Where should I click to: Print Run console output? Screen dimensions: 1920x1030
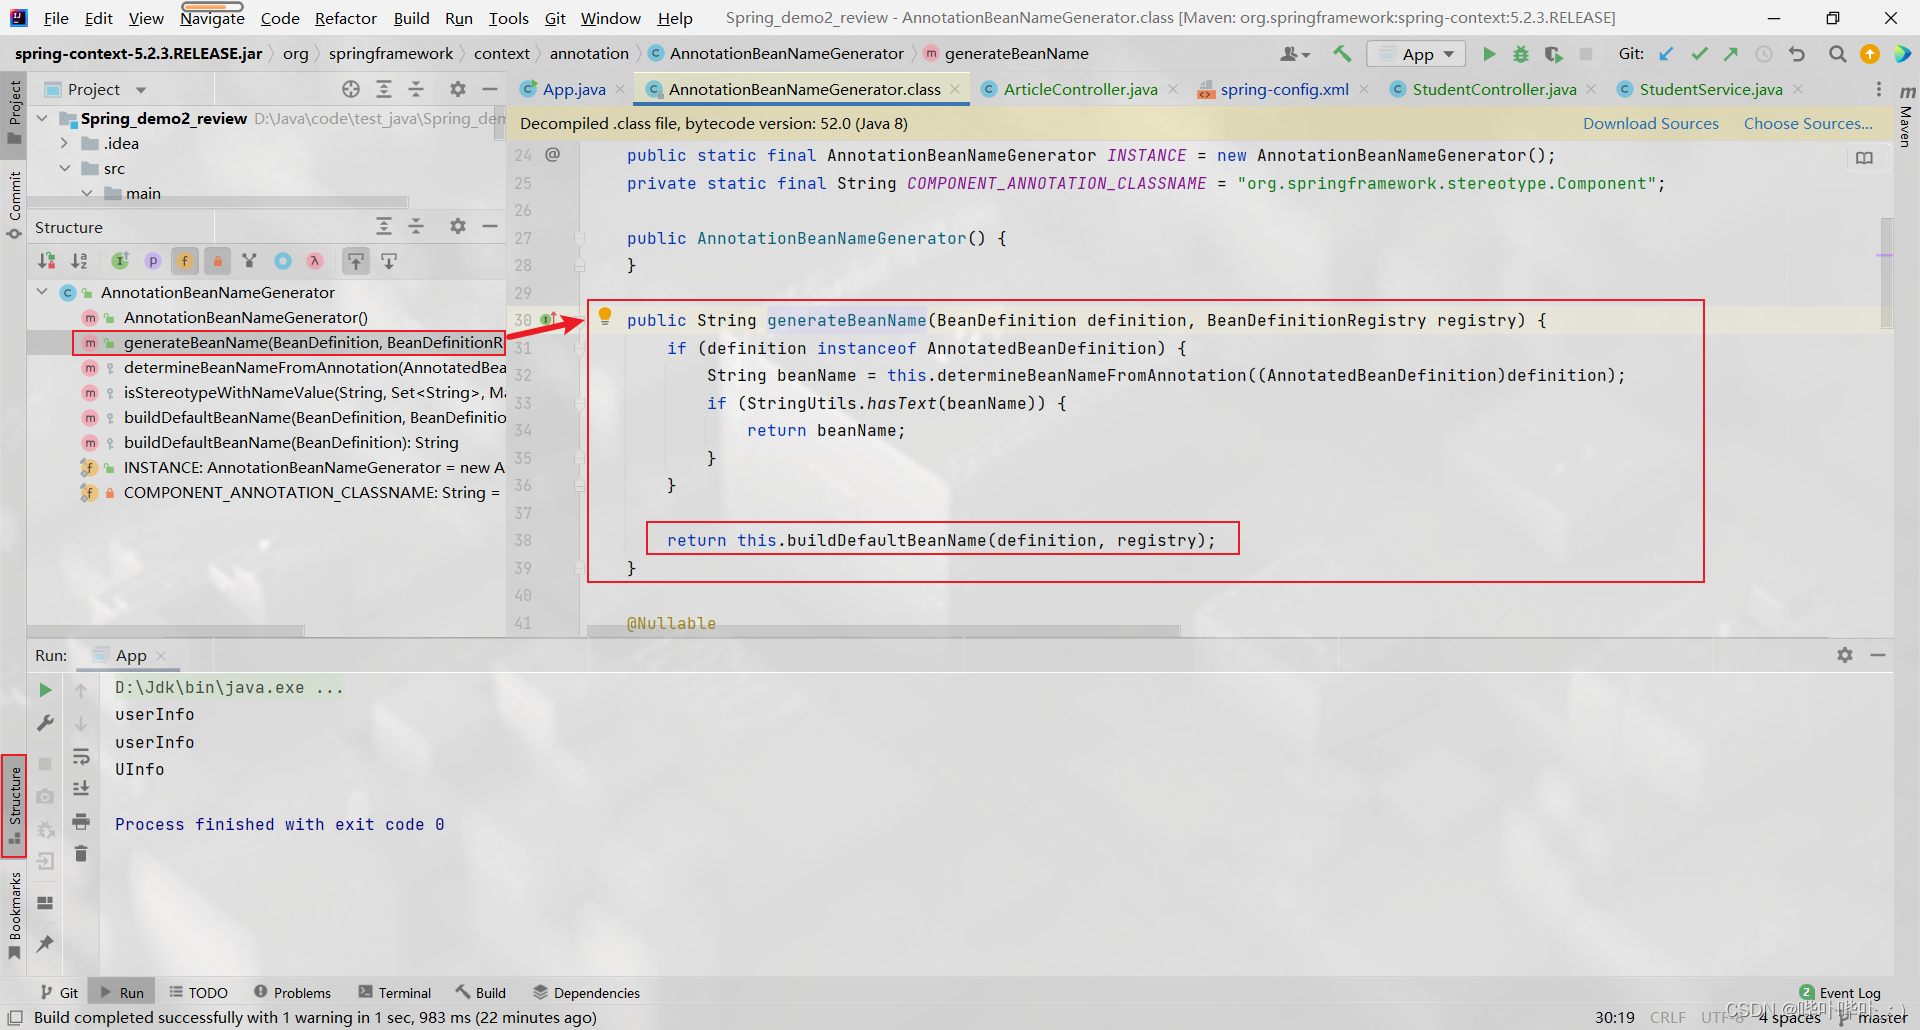pos(81,822)
